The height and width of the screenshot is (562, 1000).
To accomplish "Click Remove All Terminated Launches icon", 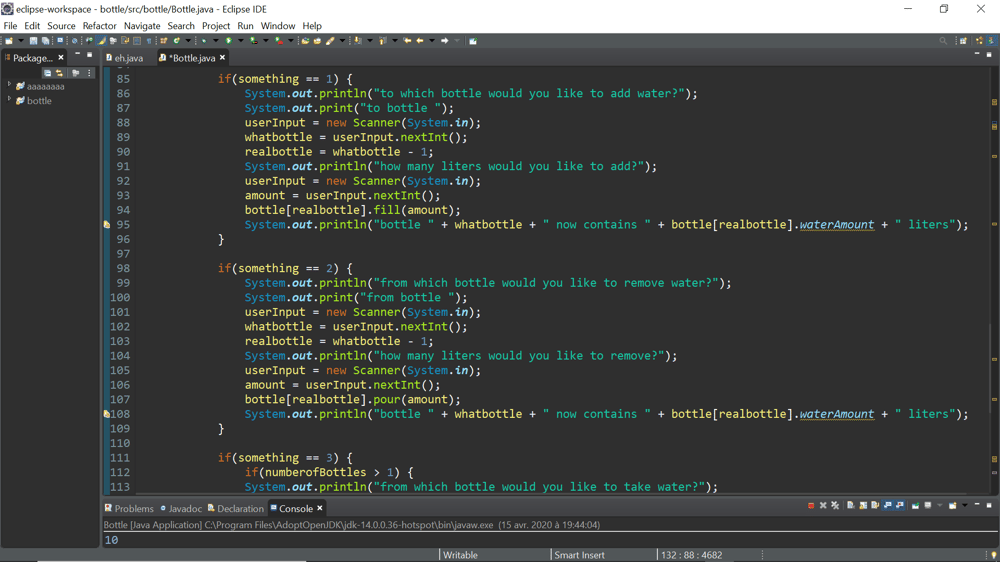I will click(x=835, y=506).
